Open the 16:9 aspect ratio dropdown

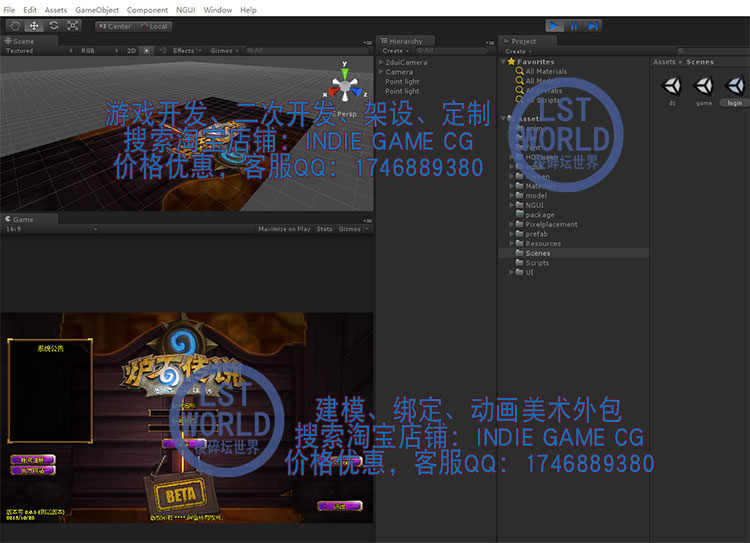point(51,229)
